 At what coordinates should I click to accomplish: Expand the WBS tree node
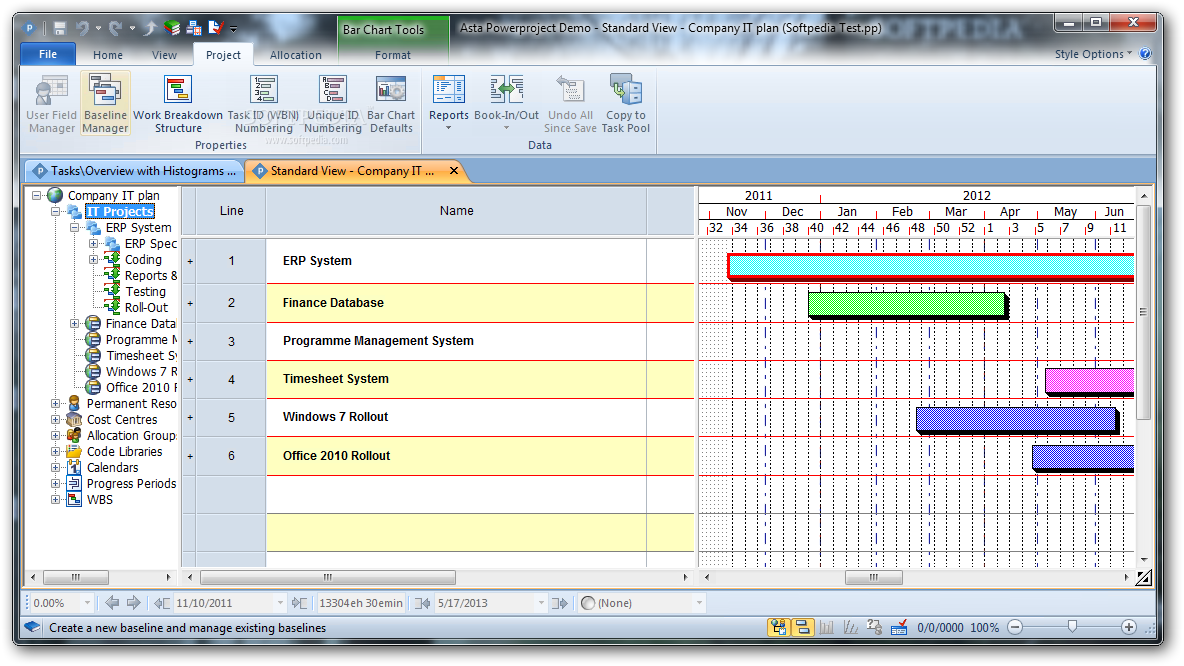[x=55, y=500]
